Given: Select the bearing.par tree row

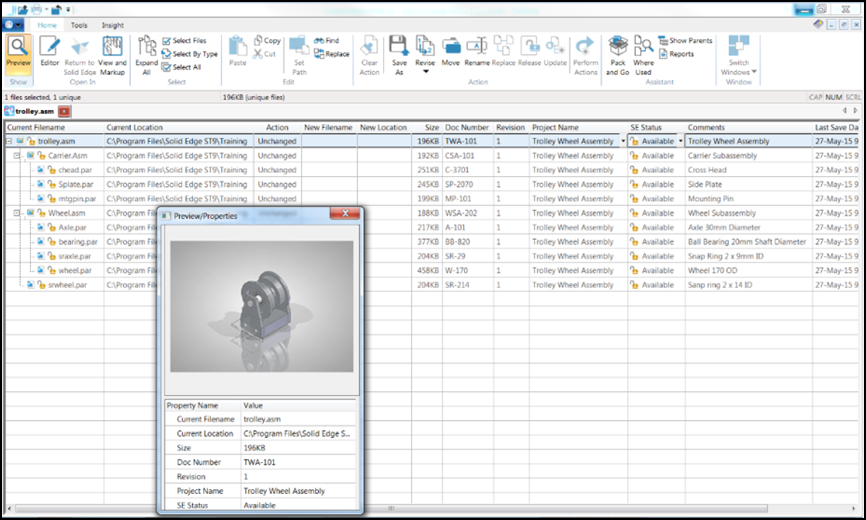Looking at the screenshot, I should pyautogui.click(x=78, y=242).
